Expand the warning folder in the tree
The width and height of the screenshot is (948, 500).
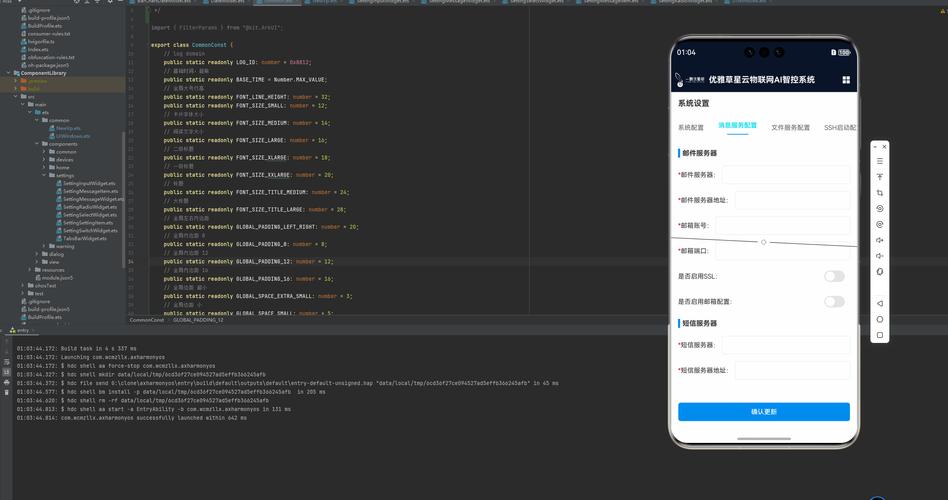[45, 246]
